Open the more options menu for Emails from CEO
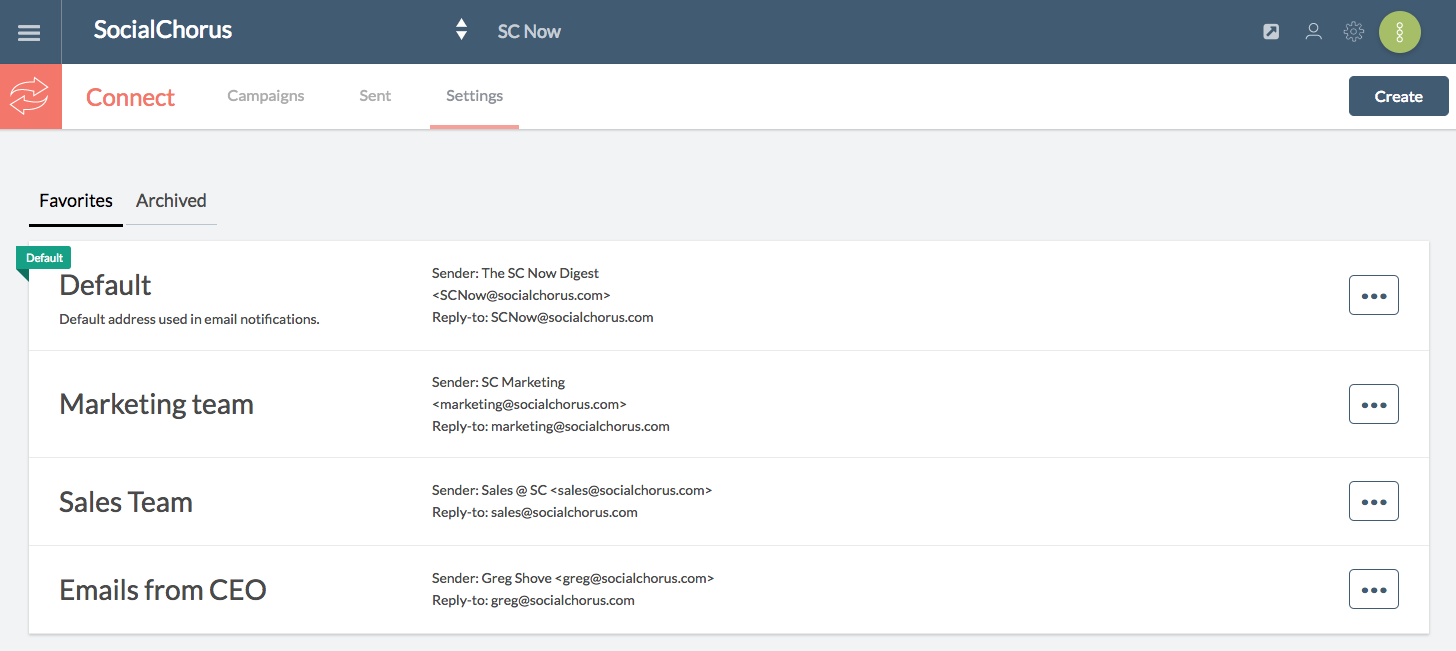 click(x=1373, y=589)
